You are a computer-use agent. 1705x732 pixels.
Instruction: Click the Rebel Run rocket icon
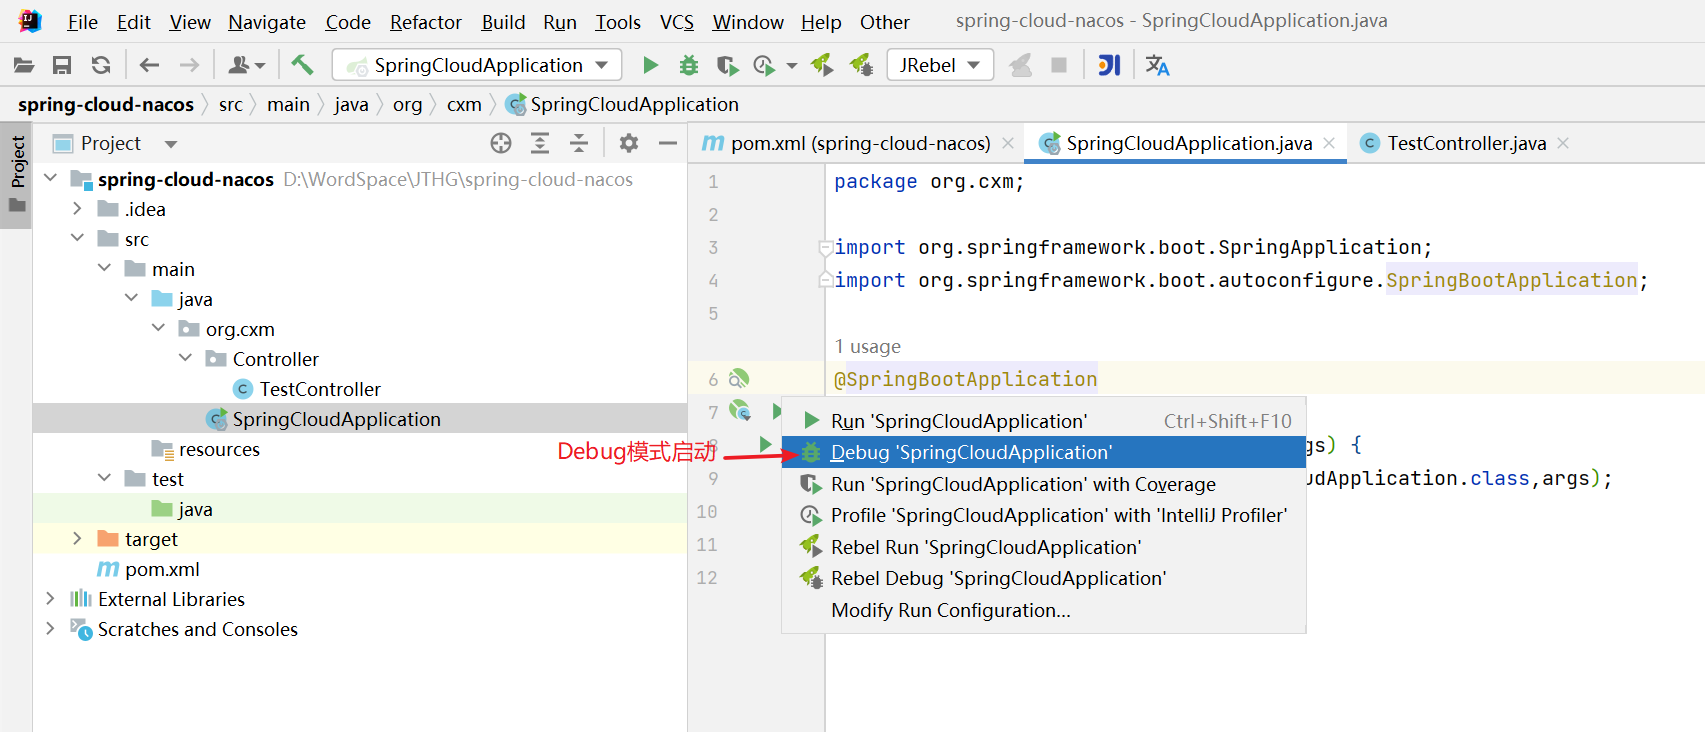[x=822, y=66]
